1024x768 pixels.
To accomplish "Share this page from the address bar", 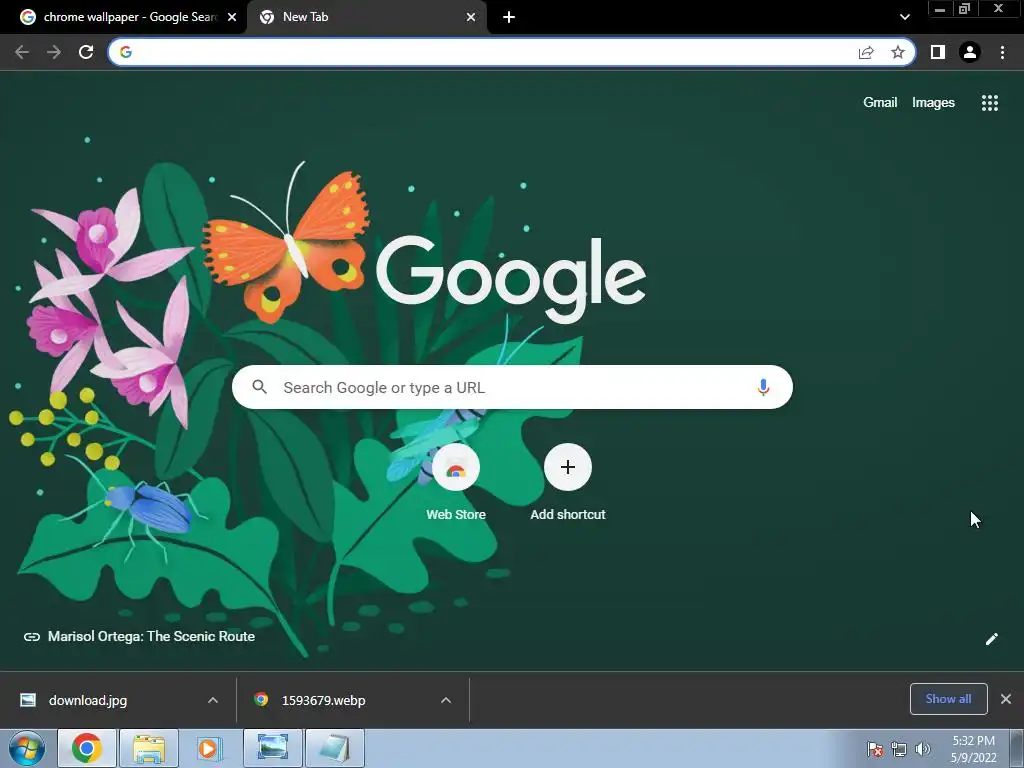I will point(866,52).
